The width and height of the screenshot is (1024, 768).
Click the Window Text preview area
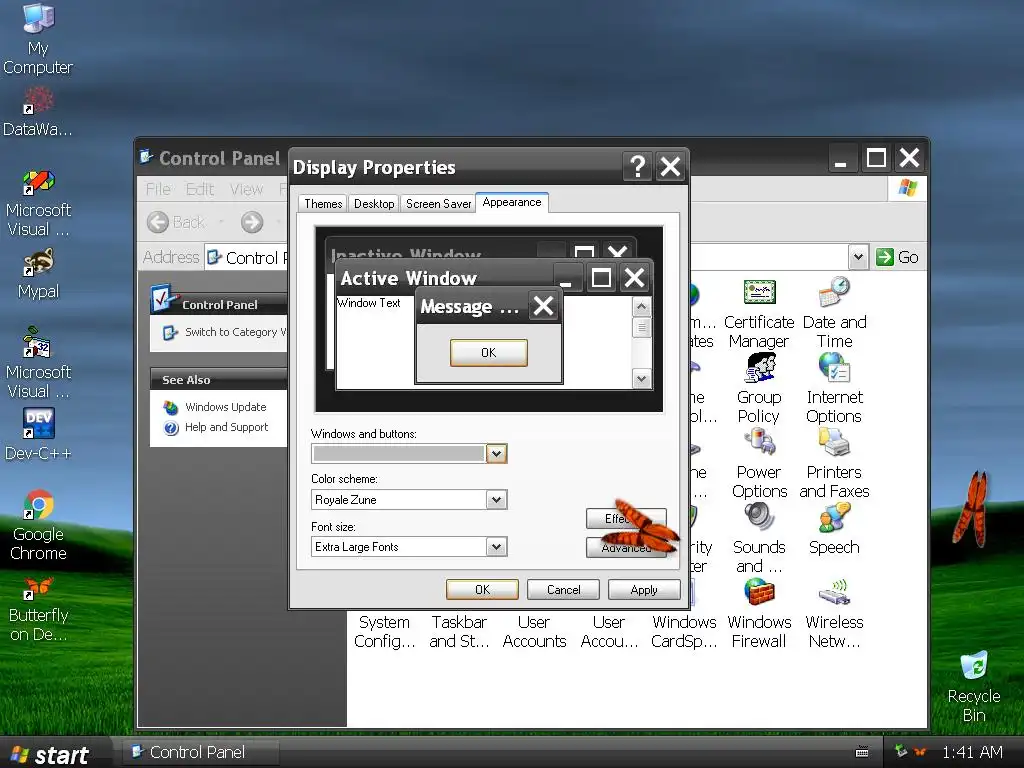(369, 303)
